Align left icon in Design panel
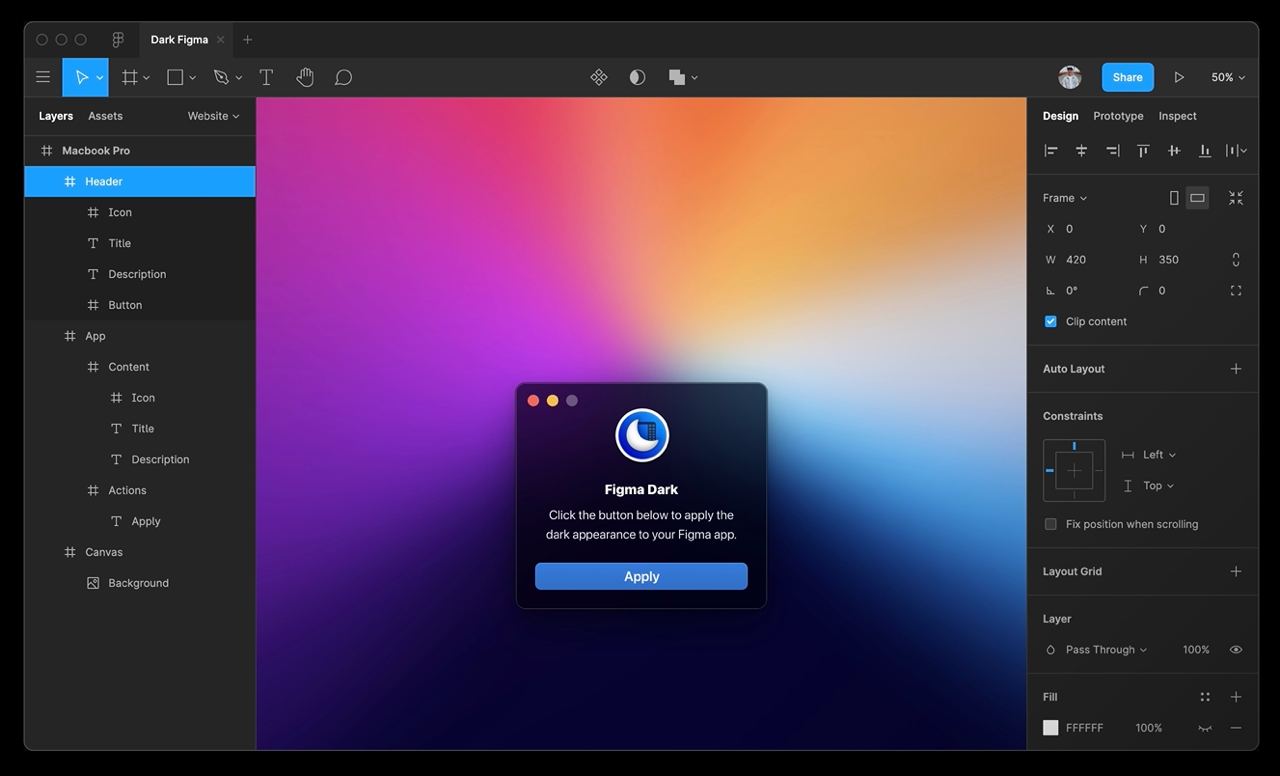 (x=1051, y=150)
